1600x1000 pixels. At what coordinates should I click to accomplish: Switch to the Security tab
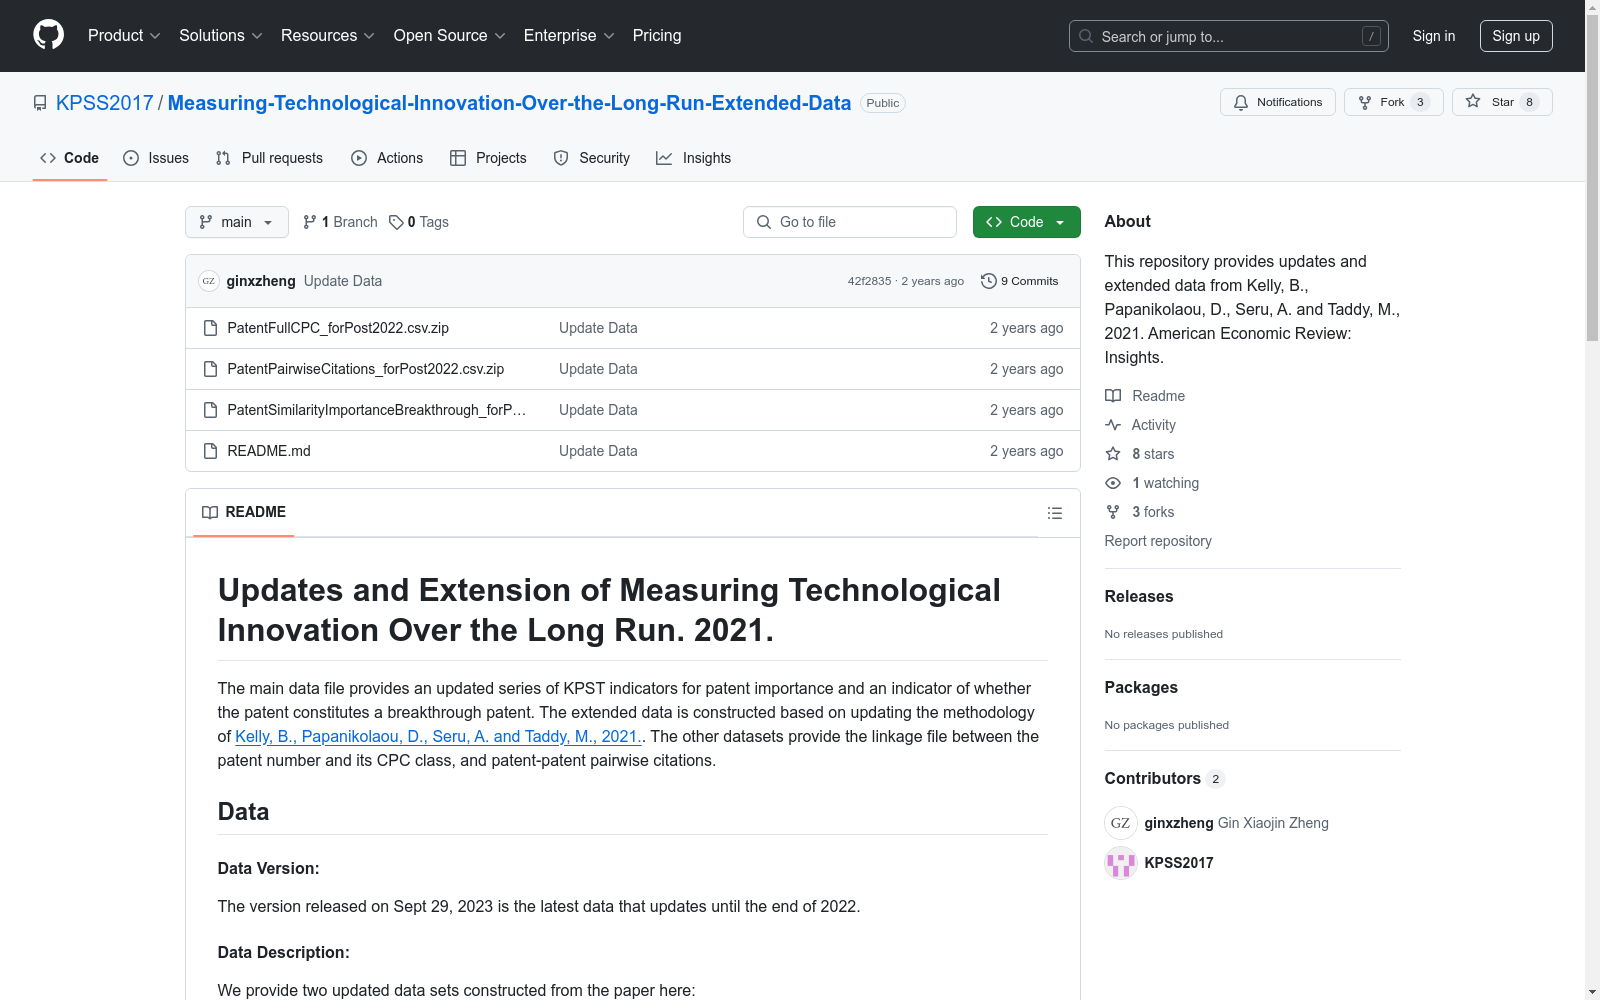592,158
